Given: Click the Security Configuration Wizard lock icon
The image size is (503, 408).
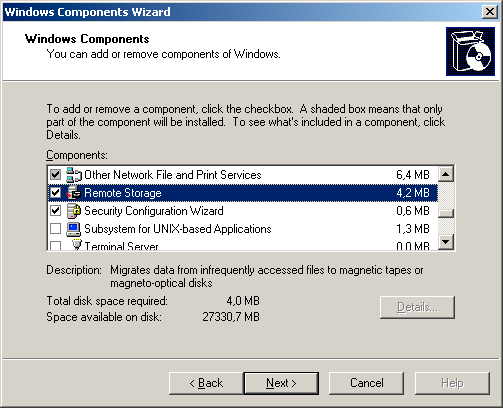Looking at the screenshot, I should 74,211.
